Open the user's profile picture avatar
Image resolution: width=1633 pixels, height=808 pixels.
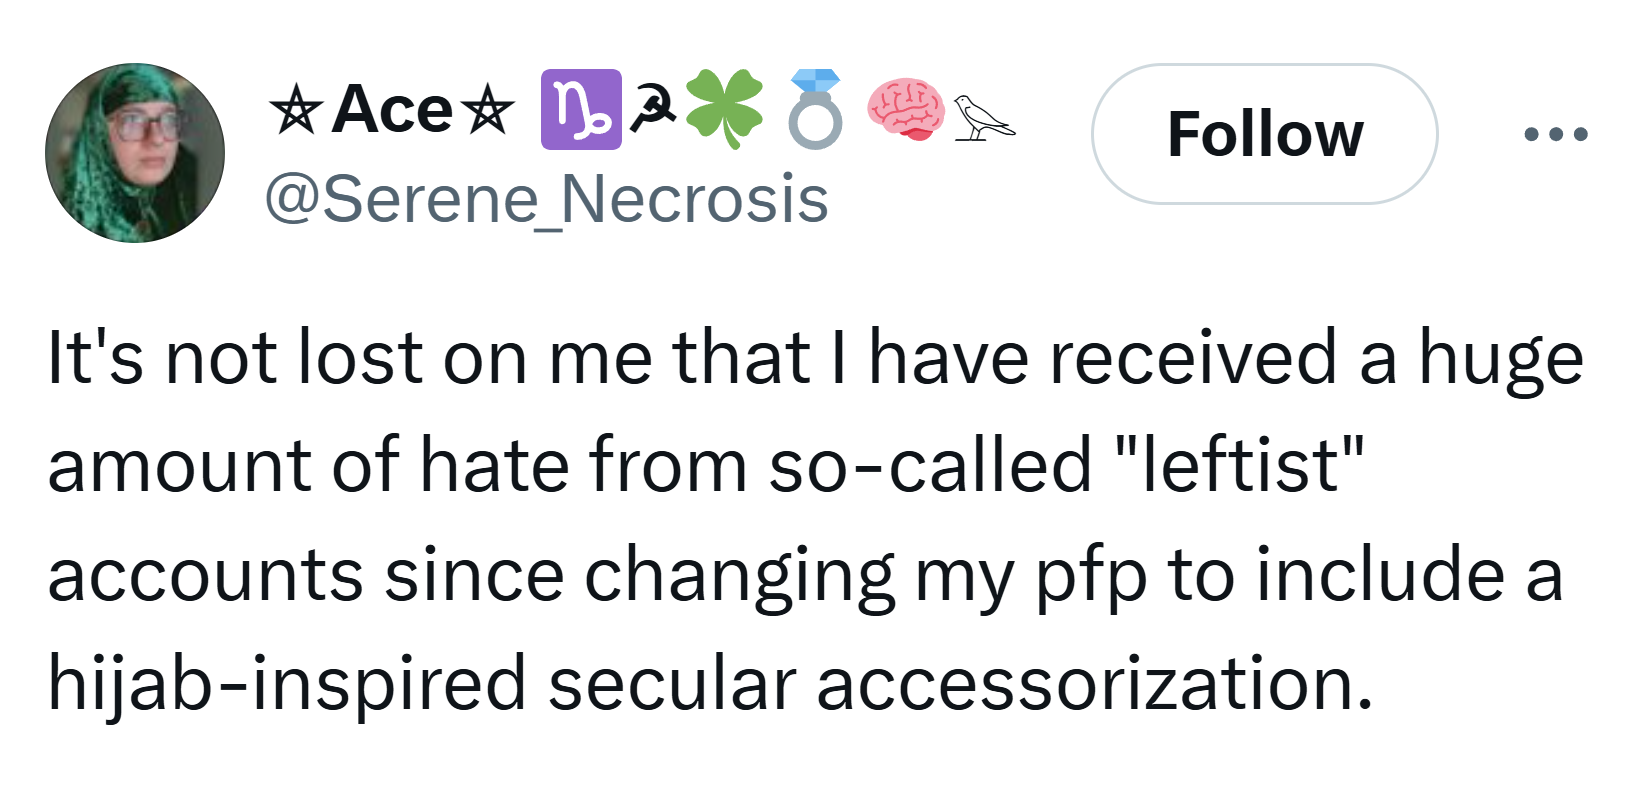click(135, 153)
